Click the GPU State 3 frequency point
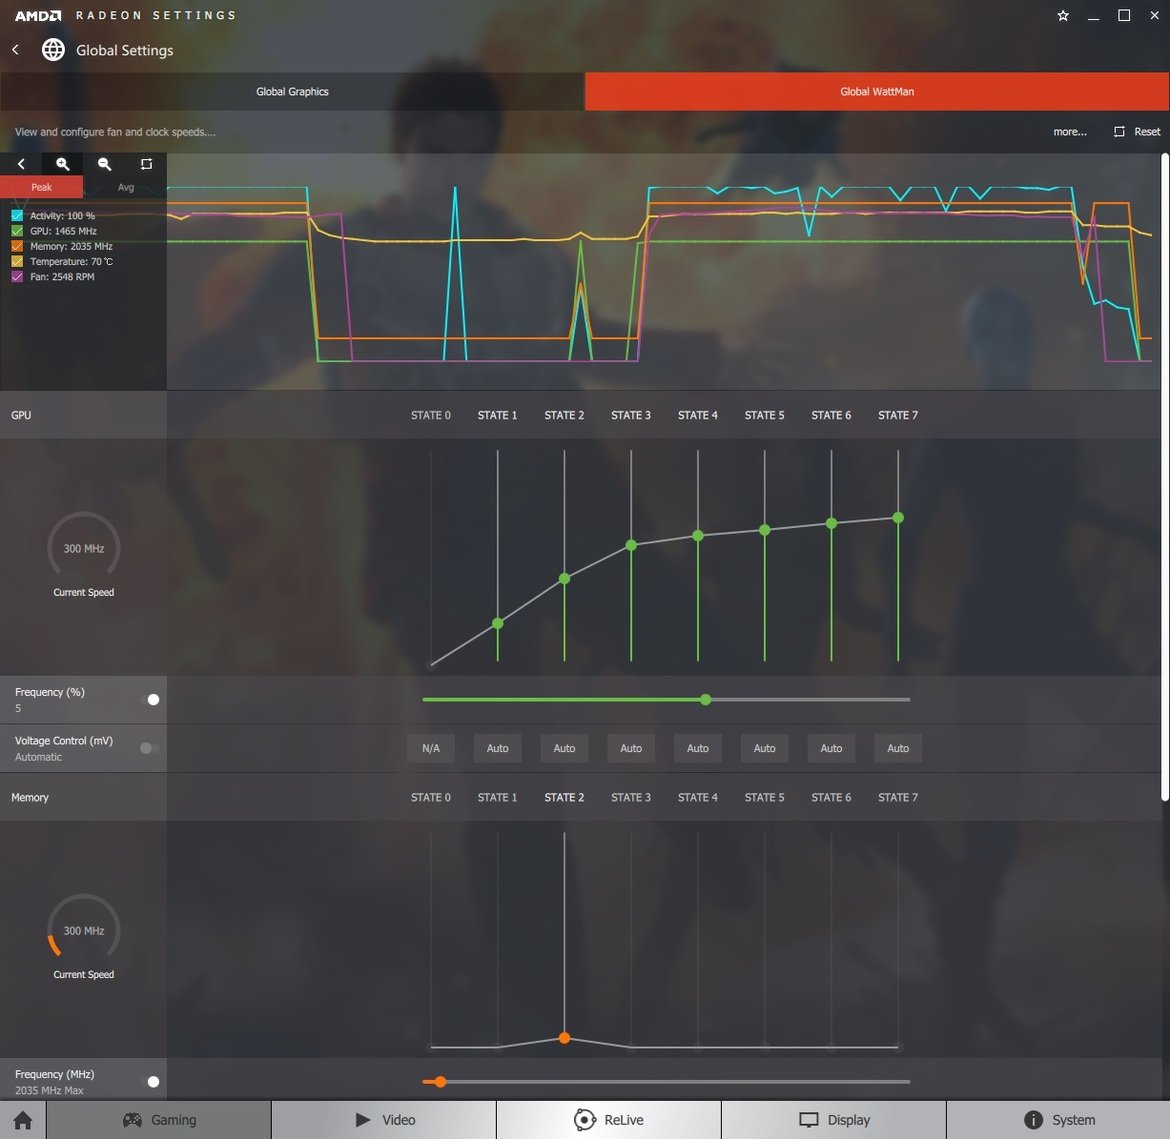 pyautogui.click(x=631, y=545)
